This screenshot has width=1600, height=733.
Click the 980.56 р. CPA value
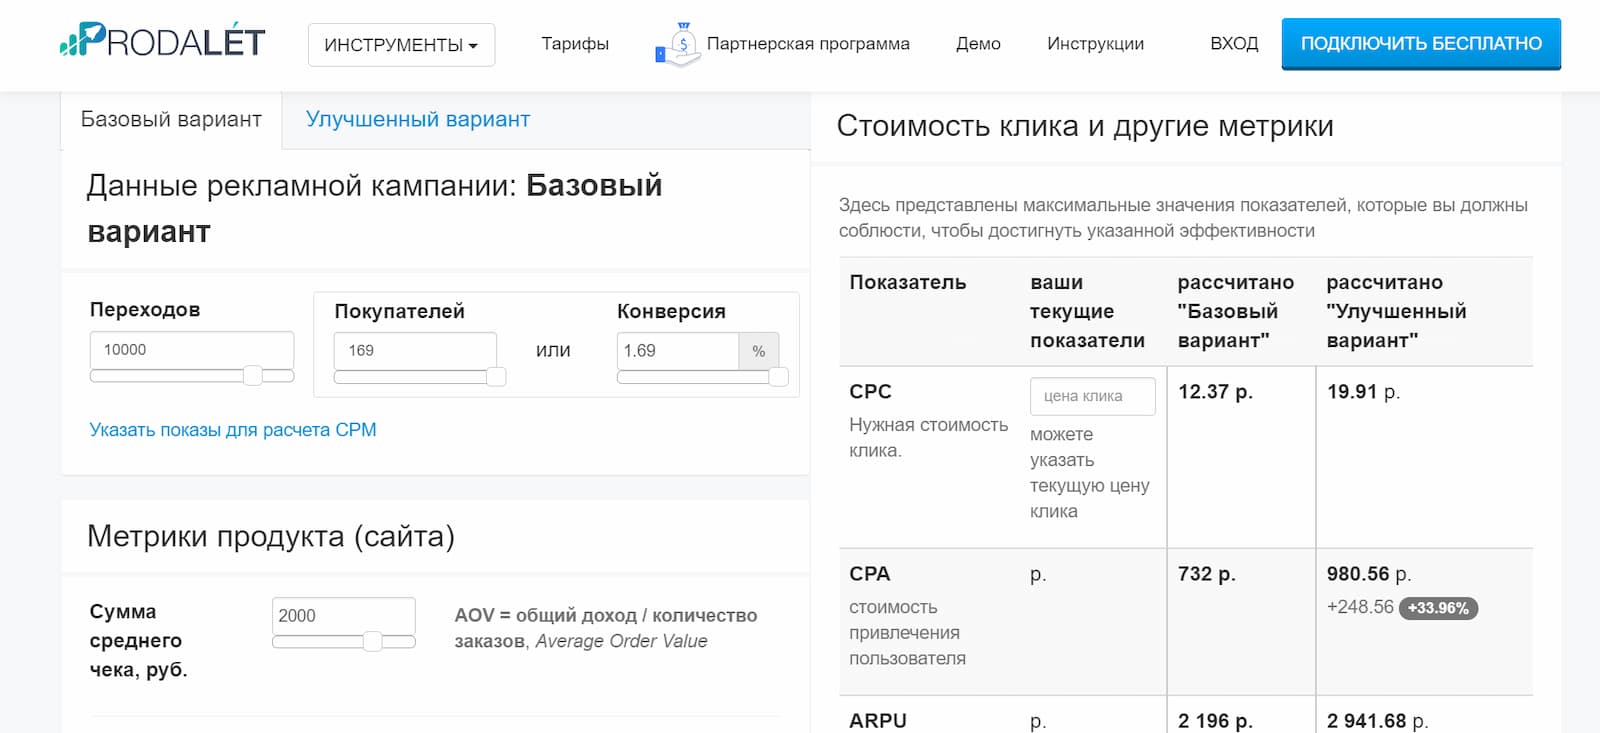pos(1369,574)
